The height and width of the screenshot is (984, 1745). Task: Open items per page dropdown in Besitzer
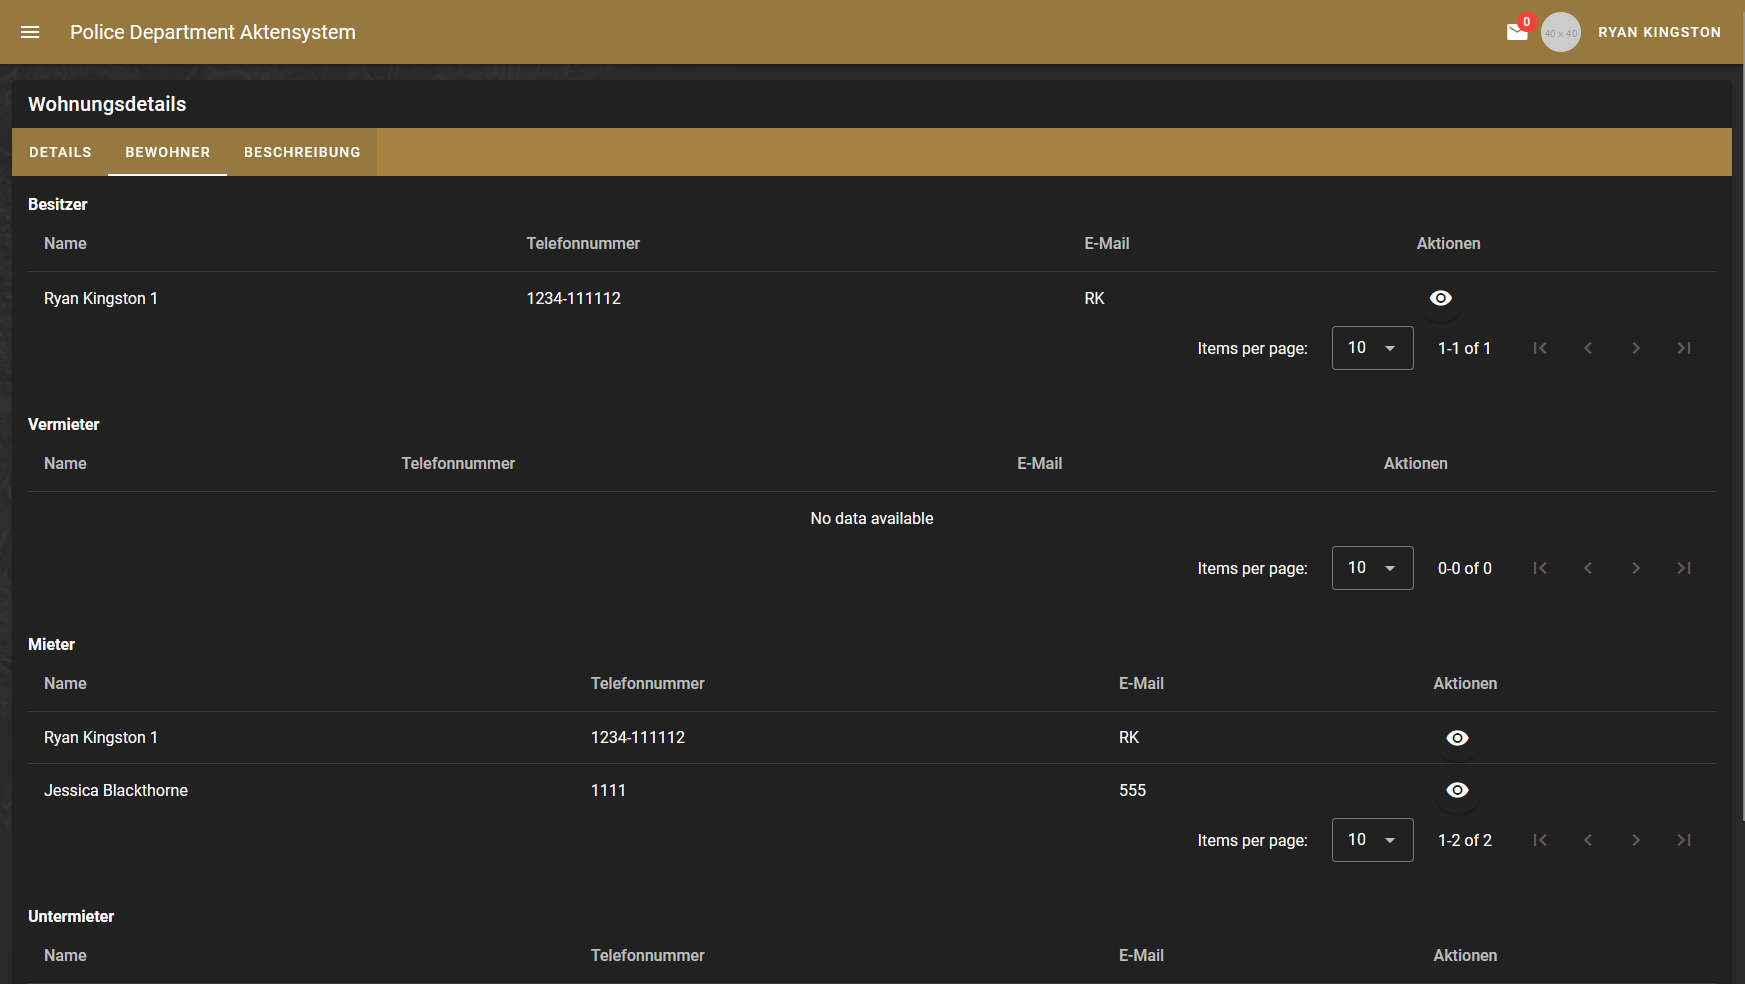(1372, 348)
